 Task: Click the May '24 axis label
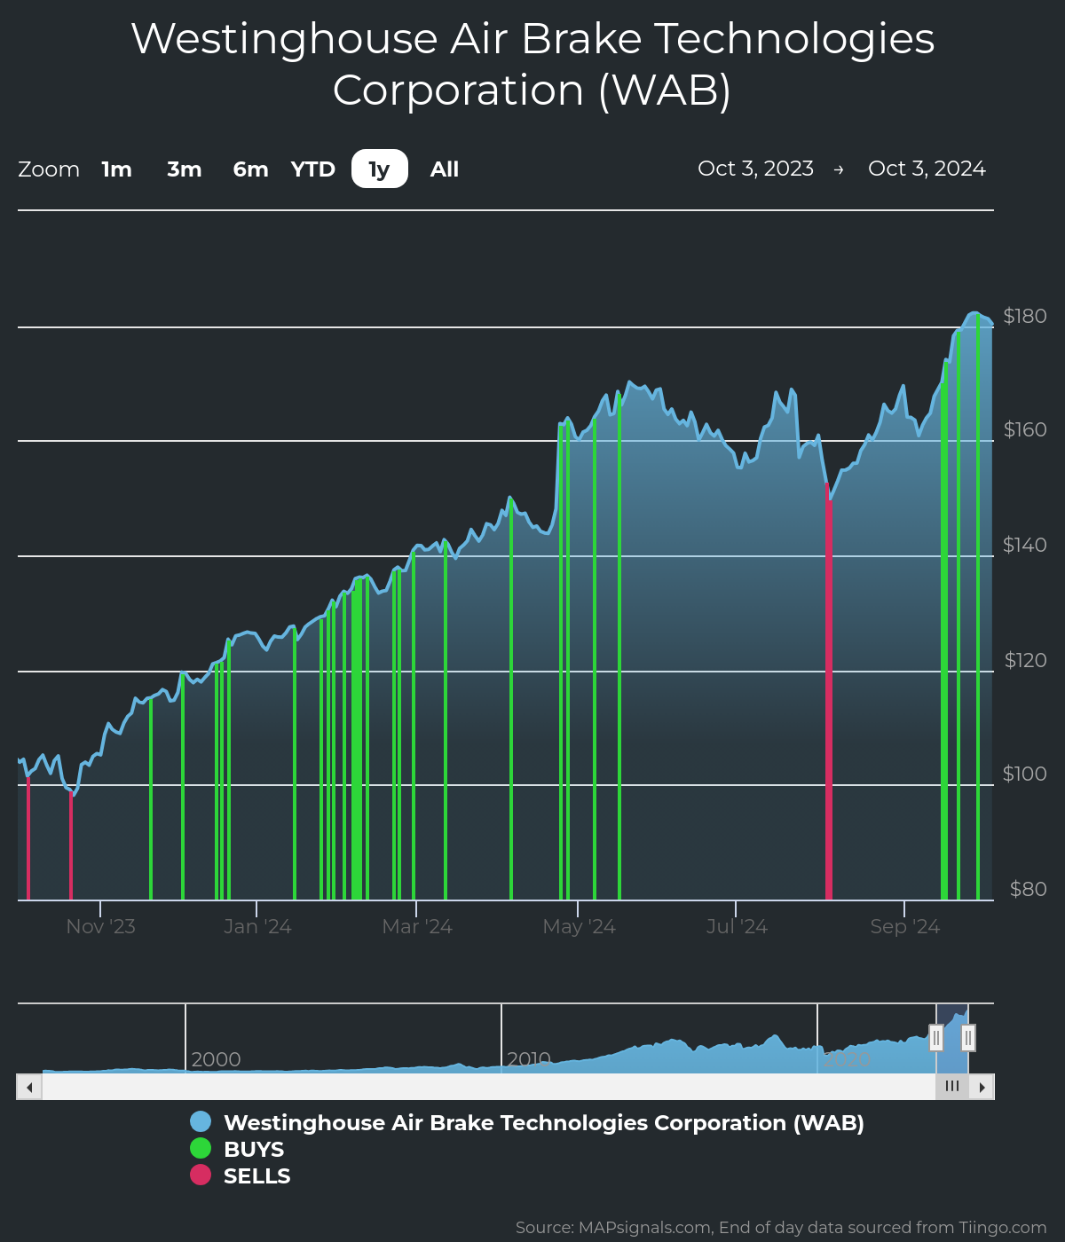(579, 927)
